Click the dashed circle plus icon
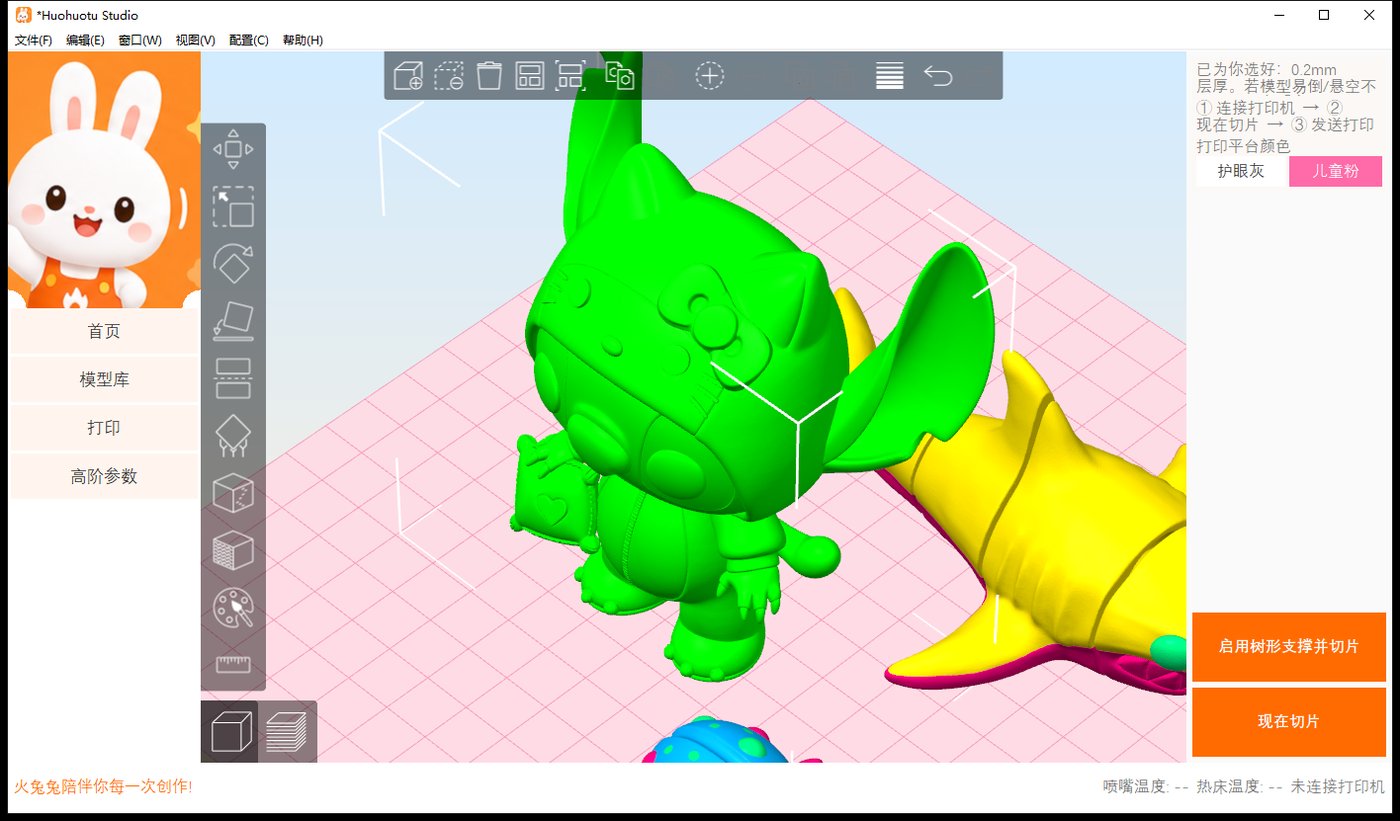The height and width of the screenshot is (821, 1400). tap(710, 76)
